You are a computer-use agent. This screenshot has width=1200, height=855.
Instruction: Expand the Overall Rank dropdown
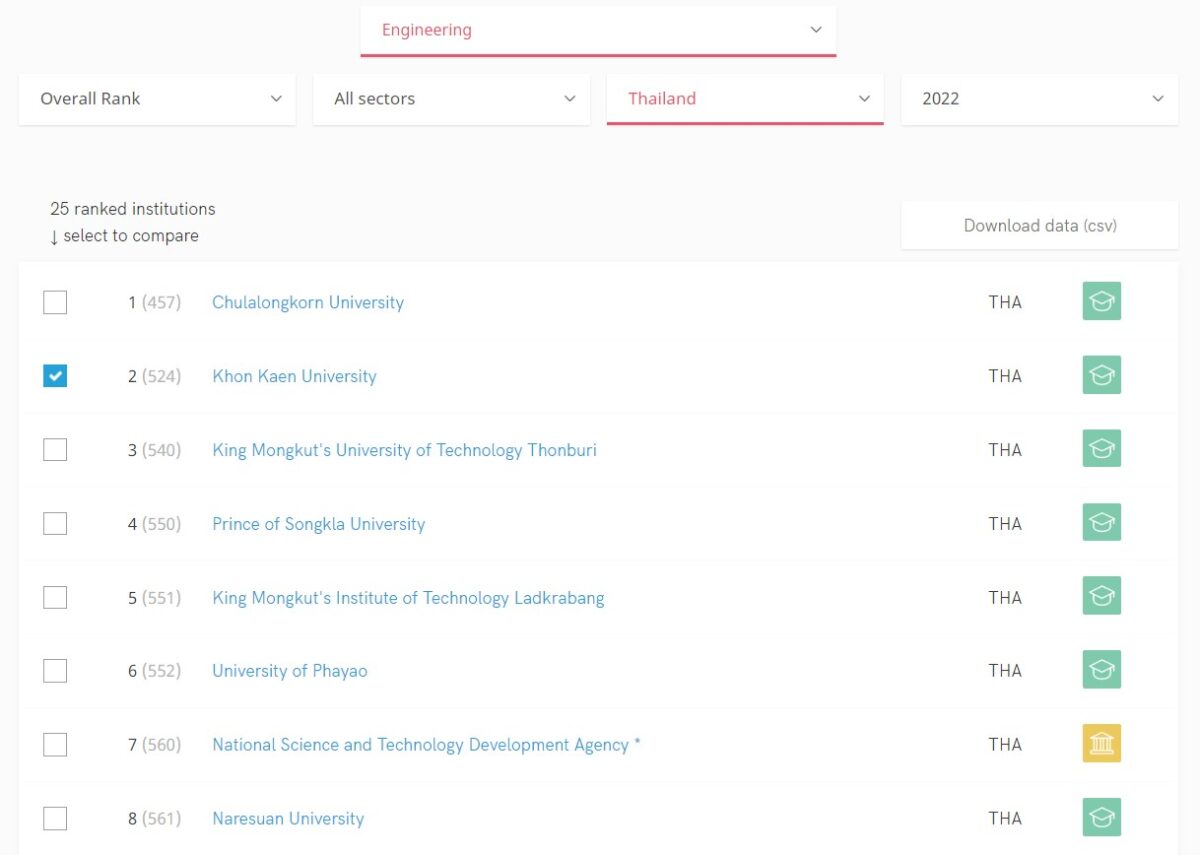click(157, 99)
